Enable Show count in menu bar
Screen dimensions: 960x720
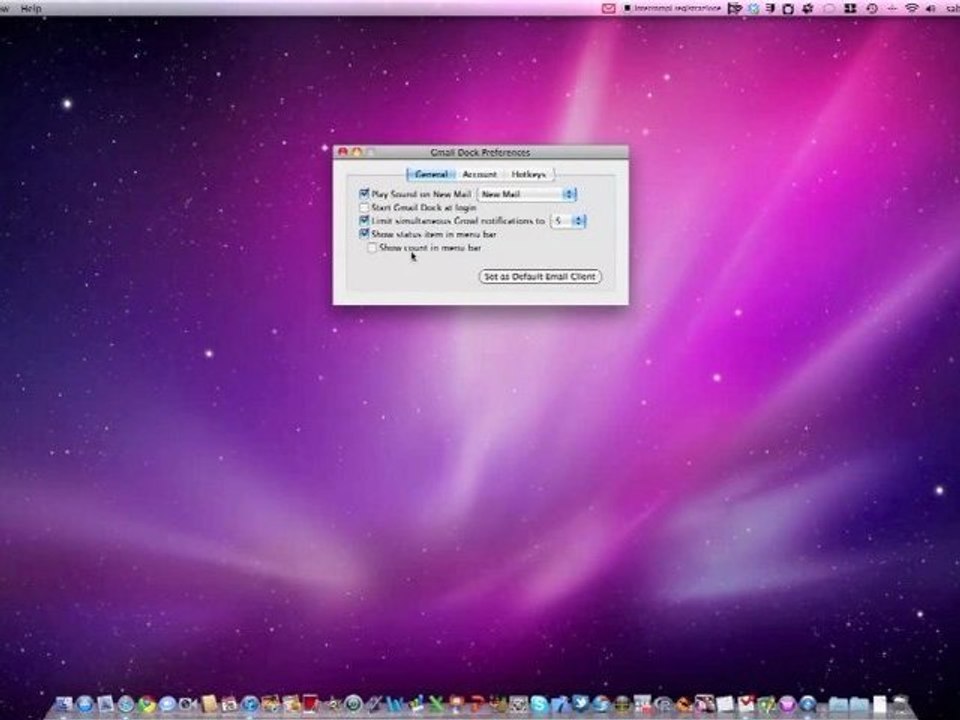(372, 247)
